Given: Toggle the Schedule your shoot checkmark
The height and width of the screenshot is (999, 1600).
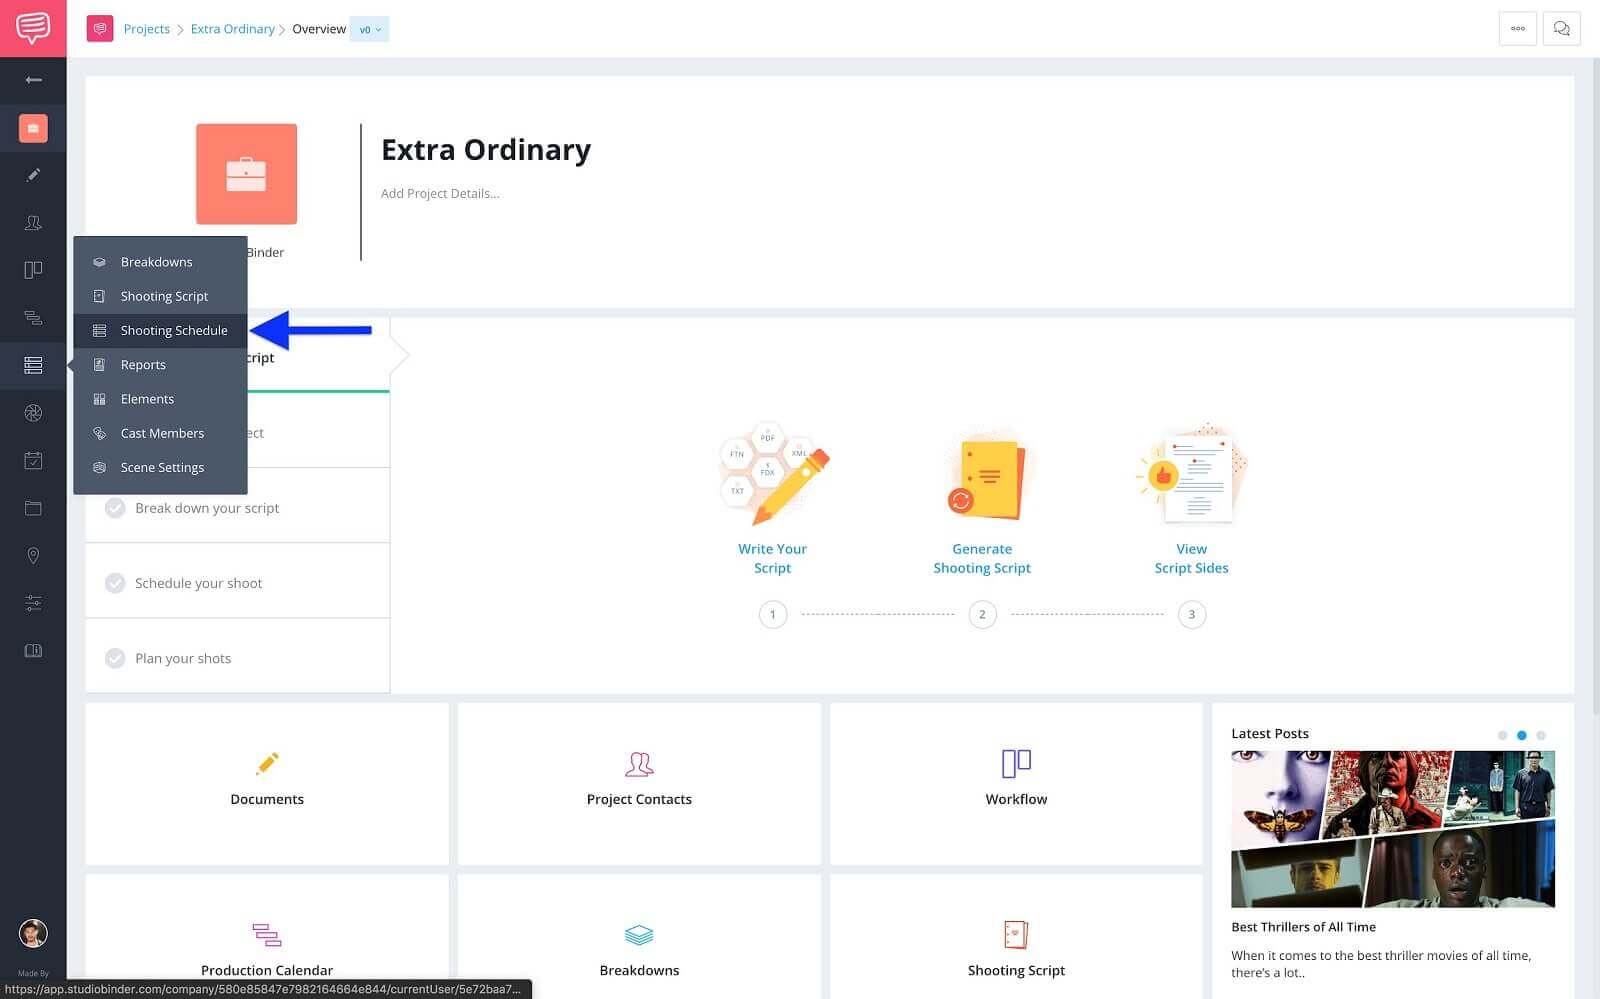Looking at the screenshot, I should (115, 583).
